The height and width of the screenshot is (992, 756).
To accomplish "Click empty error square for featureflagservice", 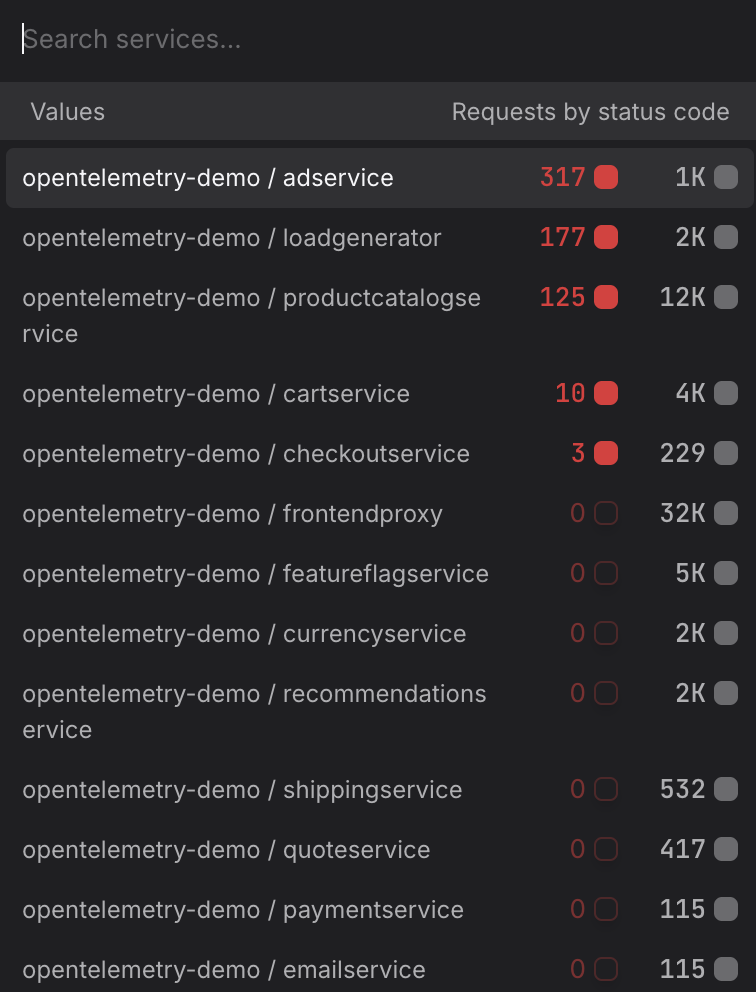I will pos(606,574).
